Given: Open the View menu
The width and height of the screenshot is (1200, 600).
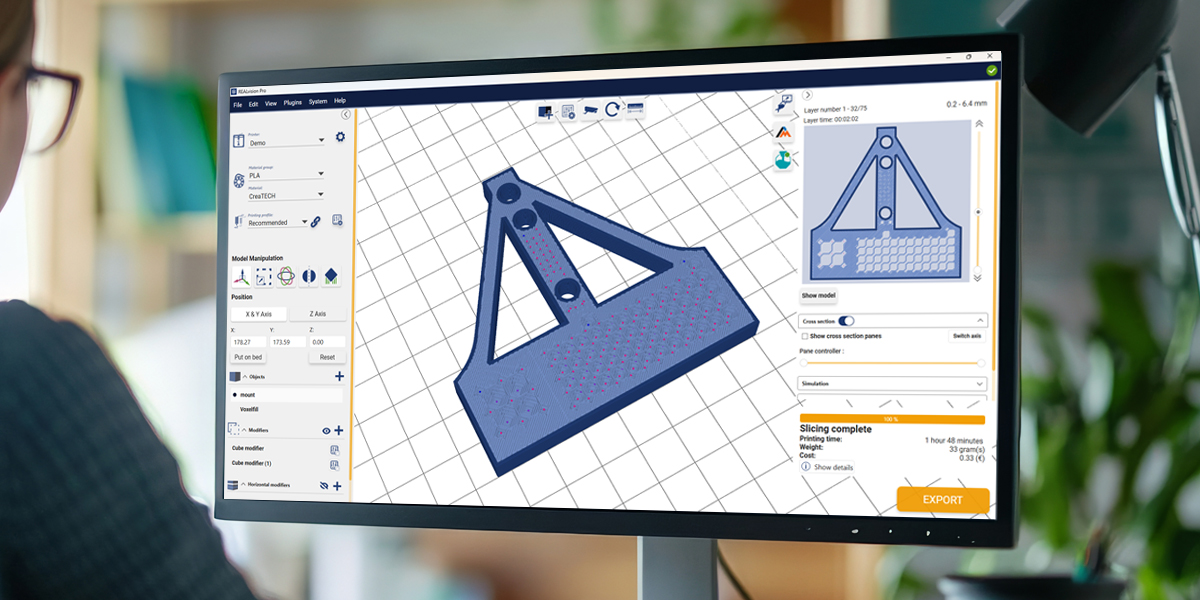Looking at the screenshot, I should [271, 102].
